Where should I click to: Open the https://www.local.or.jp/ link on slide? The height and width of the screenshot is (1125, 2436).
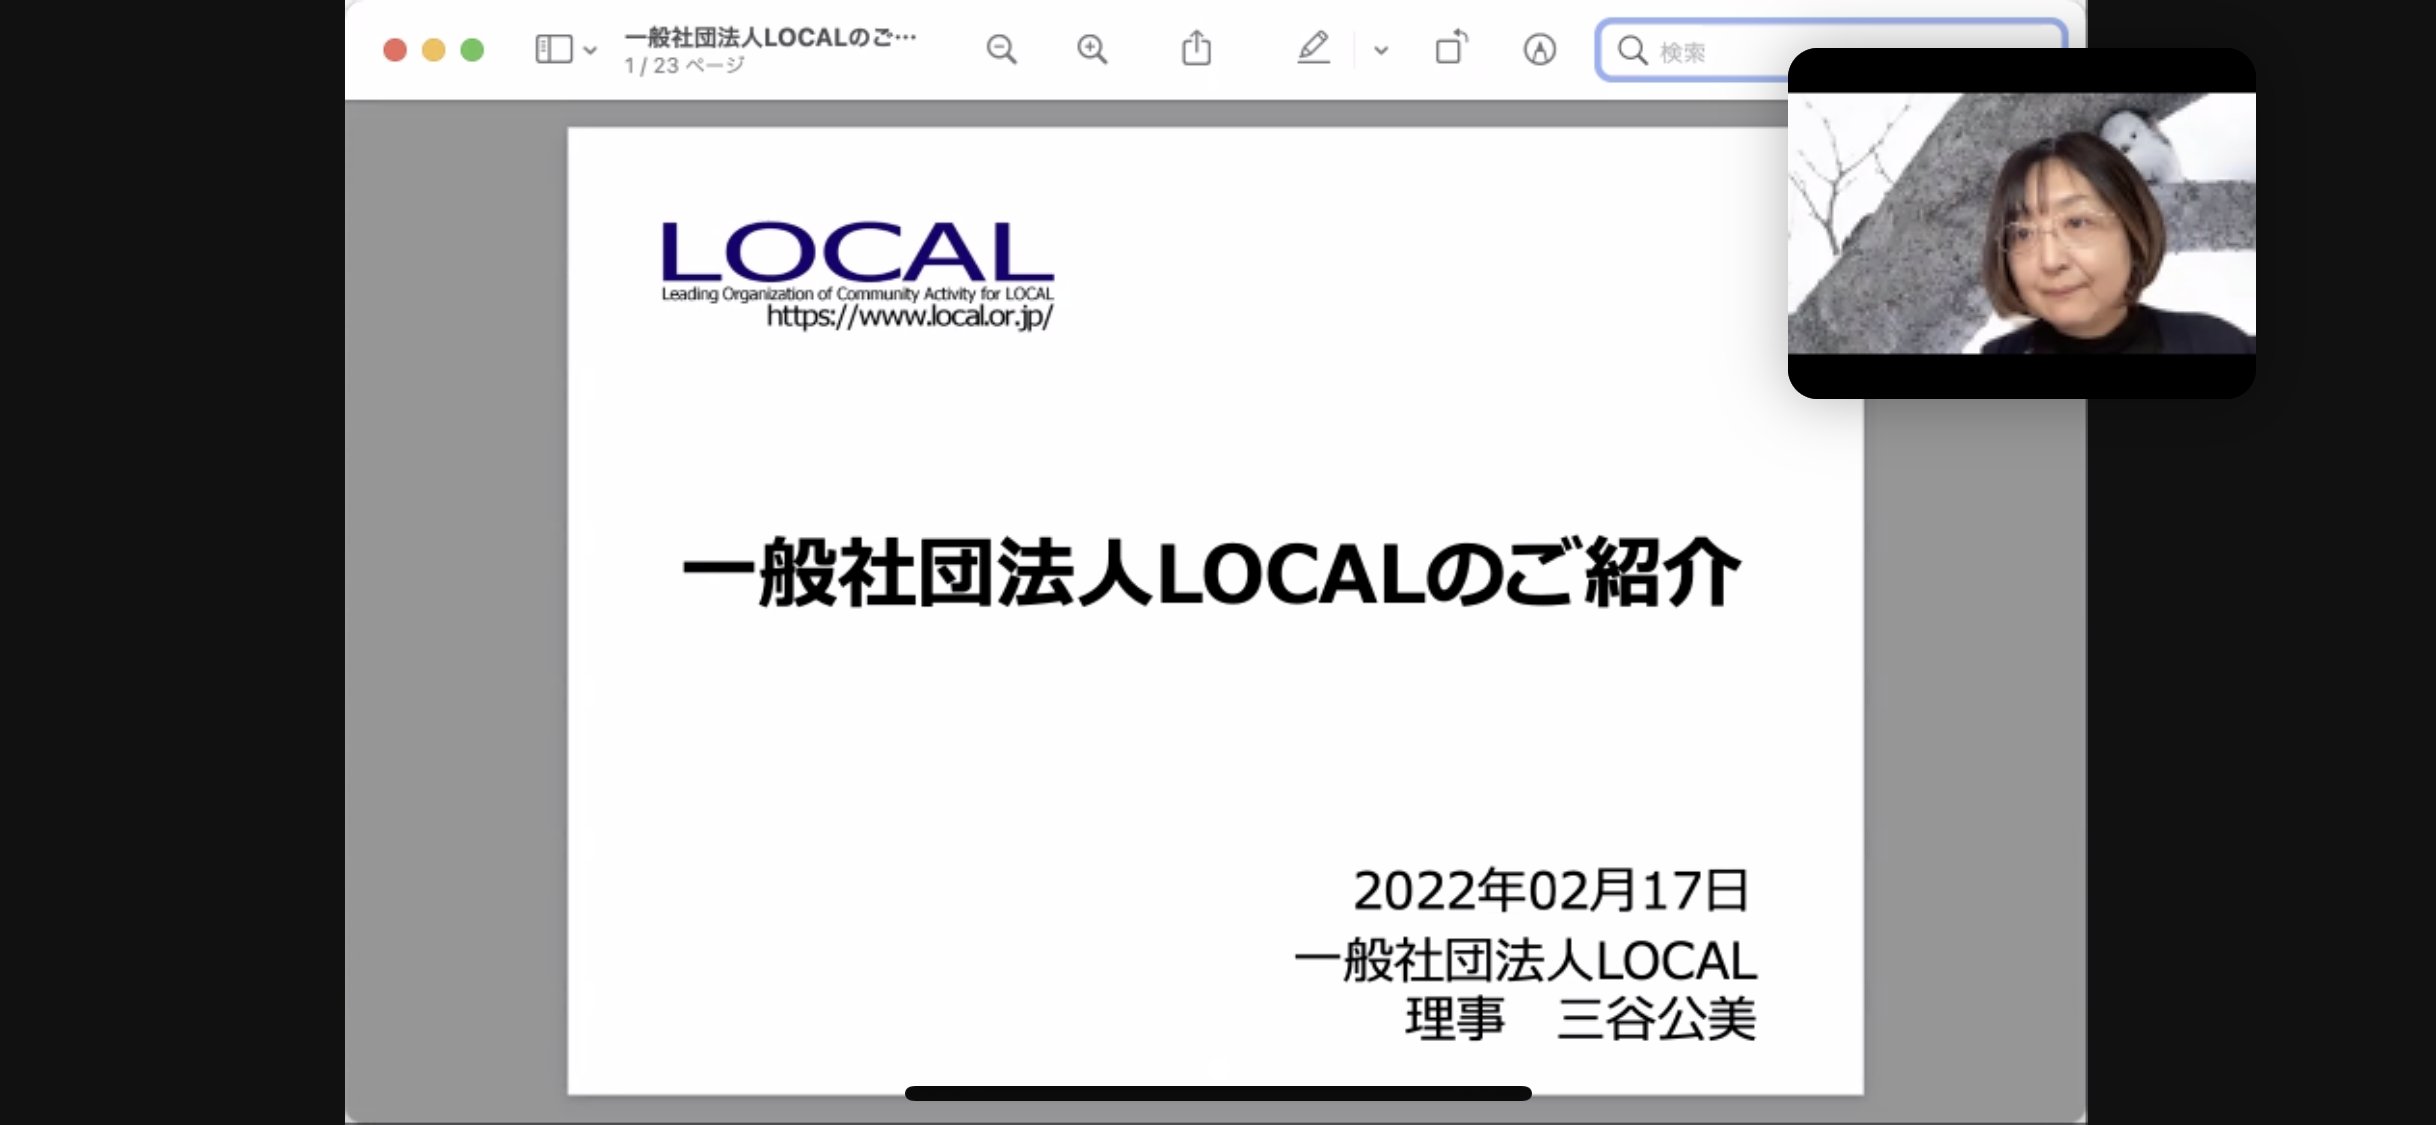(x=910, y=317)
